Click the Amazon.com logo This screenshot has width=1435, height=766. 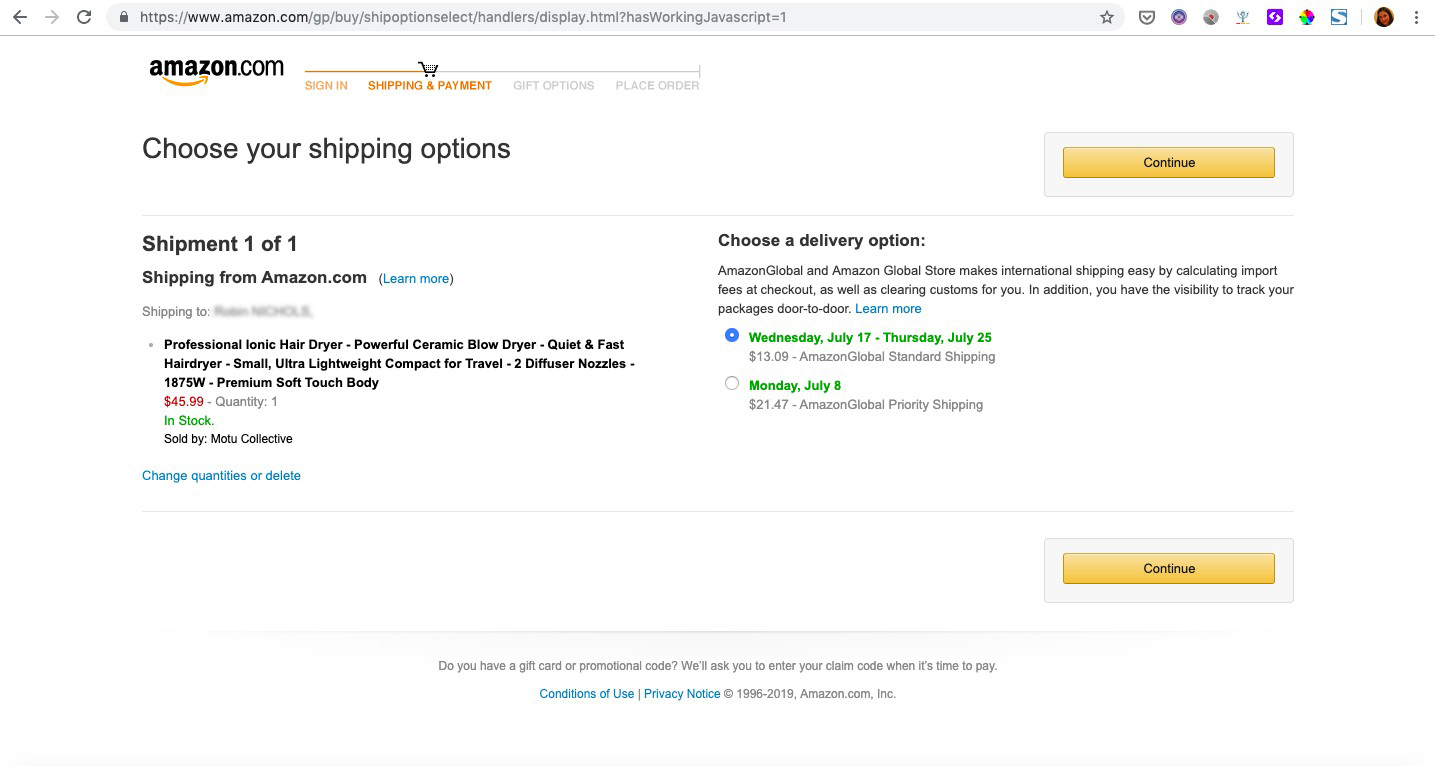point(216,72)
